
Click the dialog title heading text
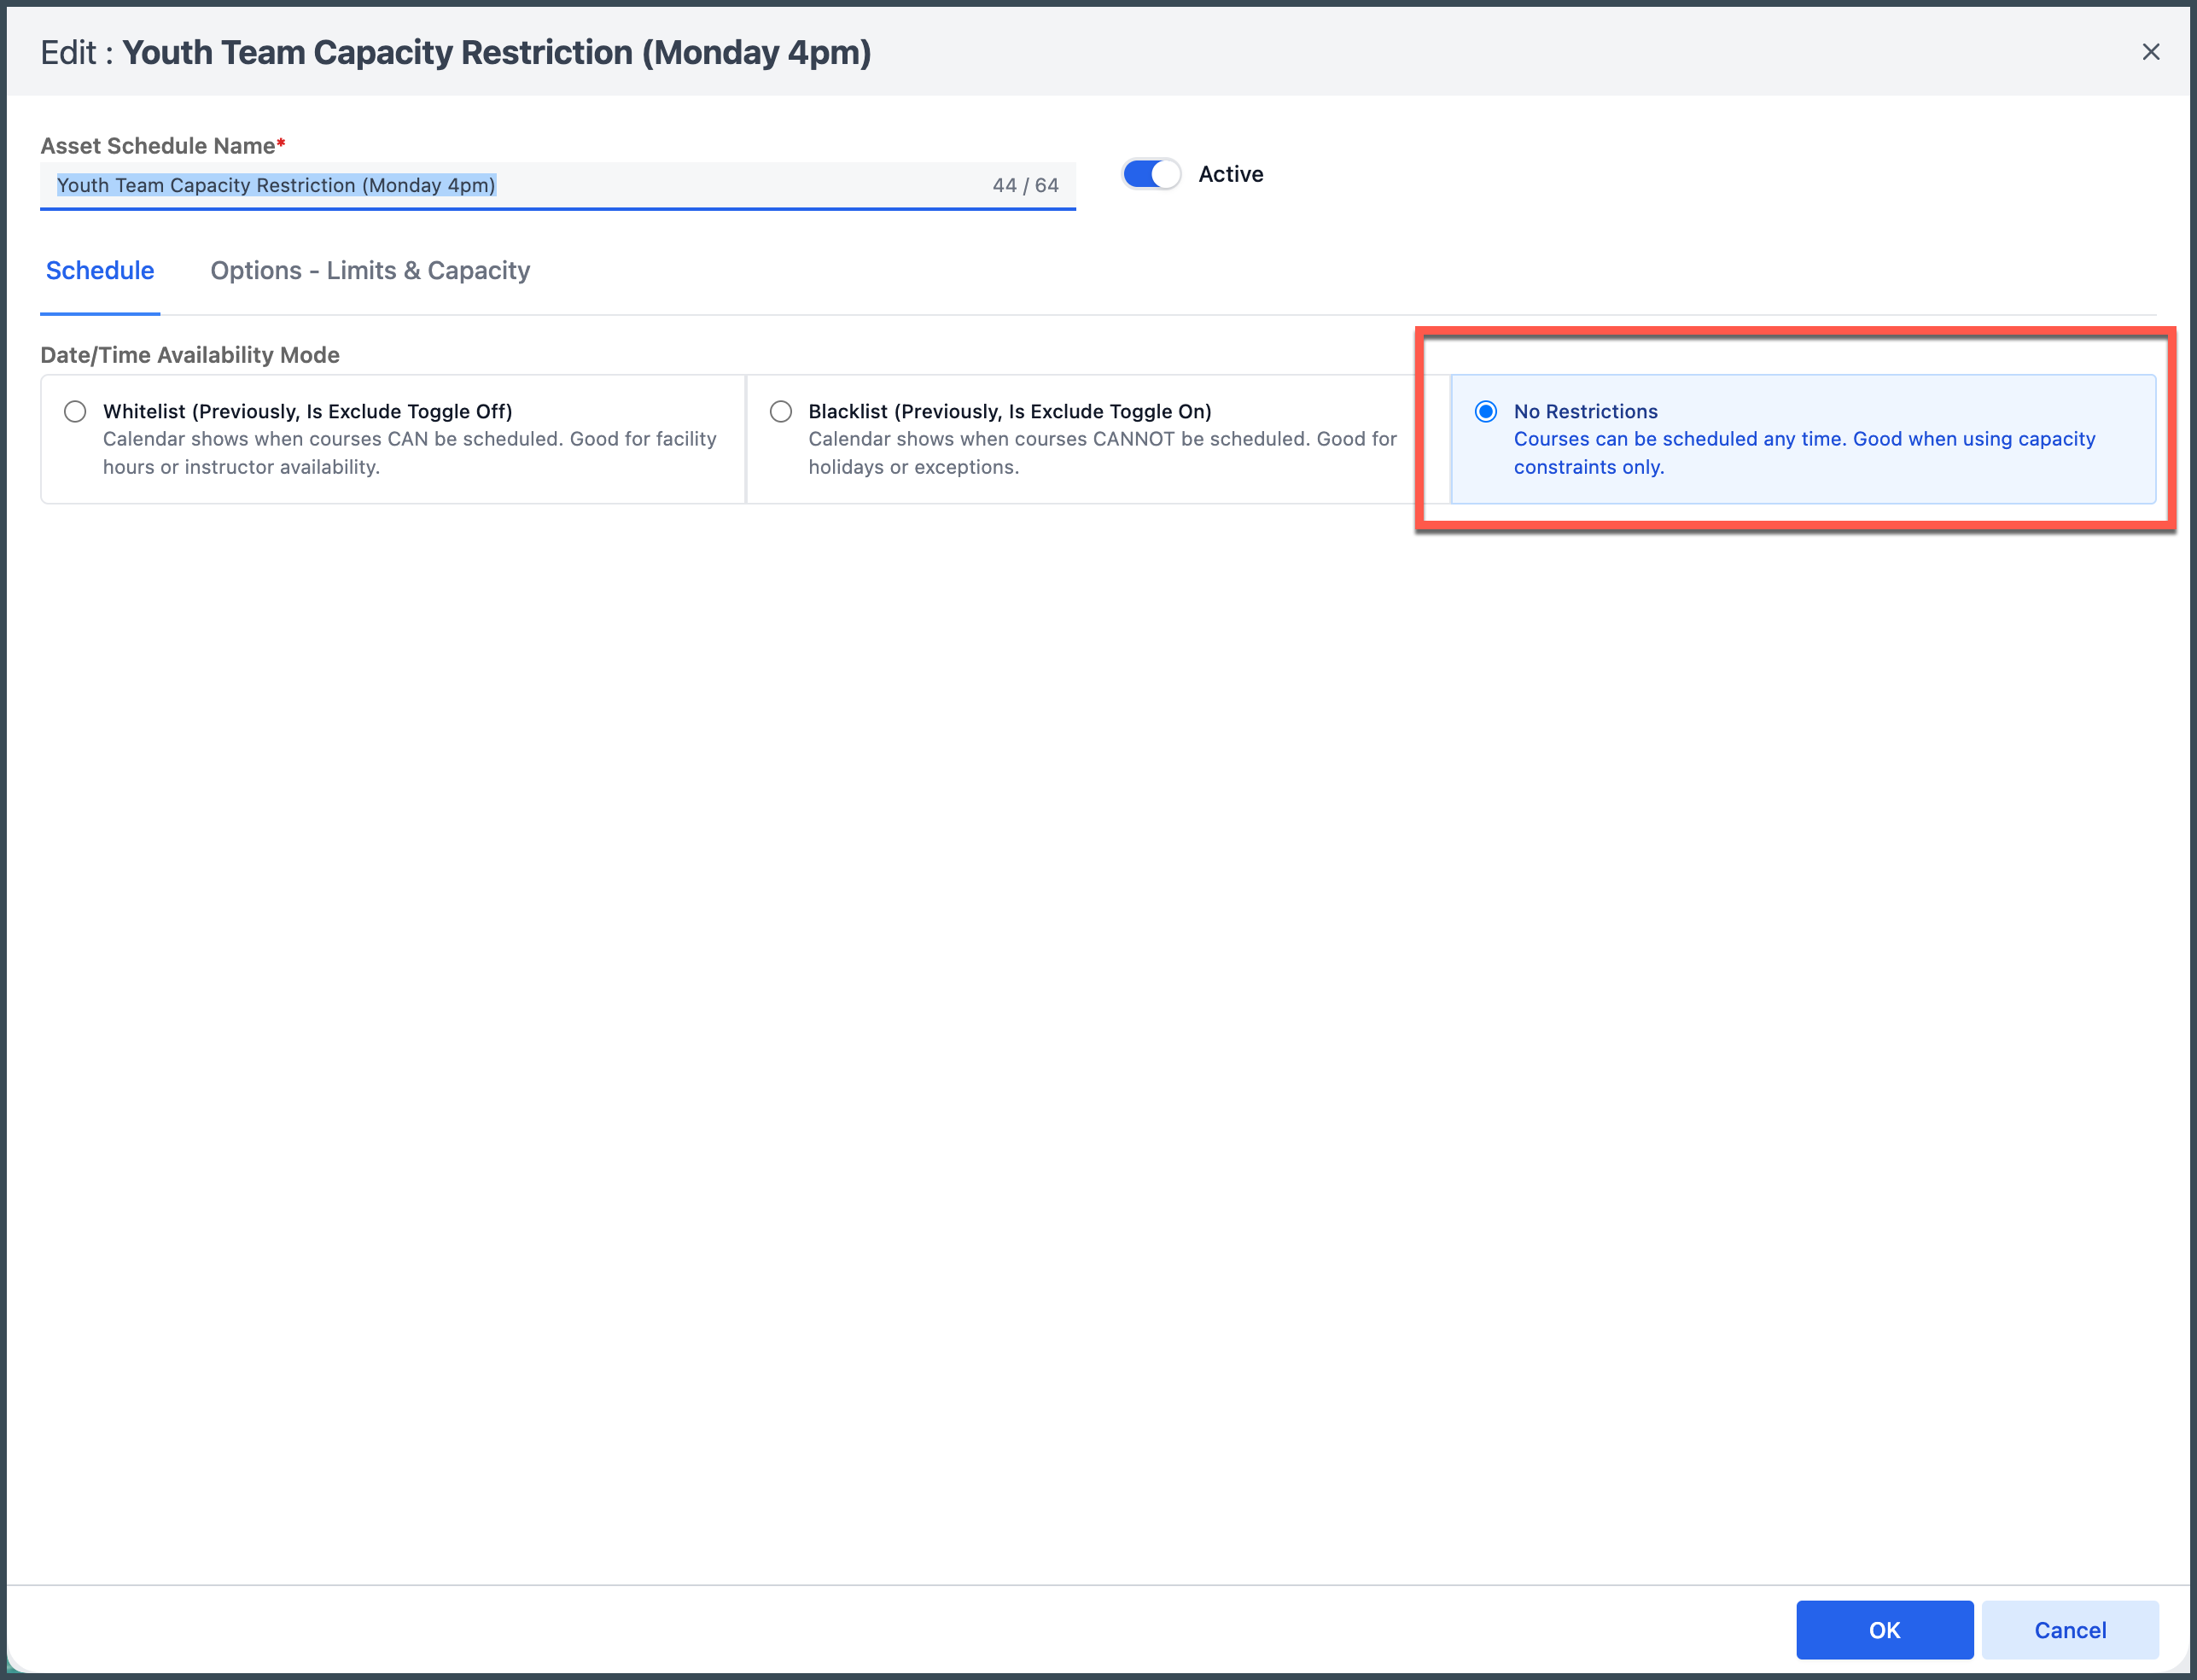[496, 52]
